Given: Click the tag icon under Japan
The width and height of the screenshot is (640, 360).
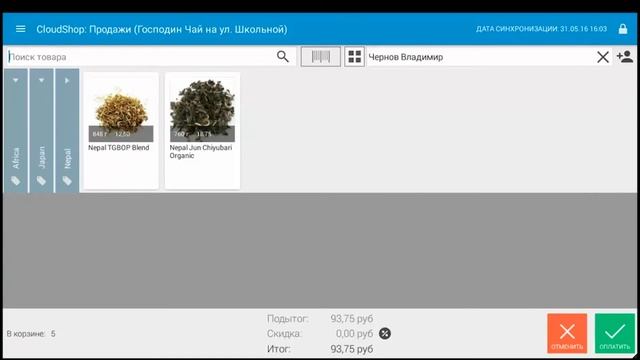Looking at the screenshot, I should [x=41, y=180].
